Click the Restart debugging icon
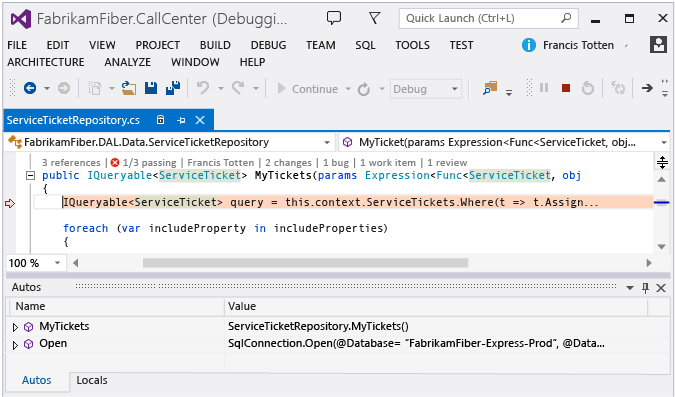 click(588, 88)
